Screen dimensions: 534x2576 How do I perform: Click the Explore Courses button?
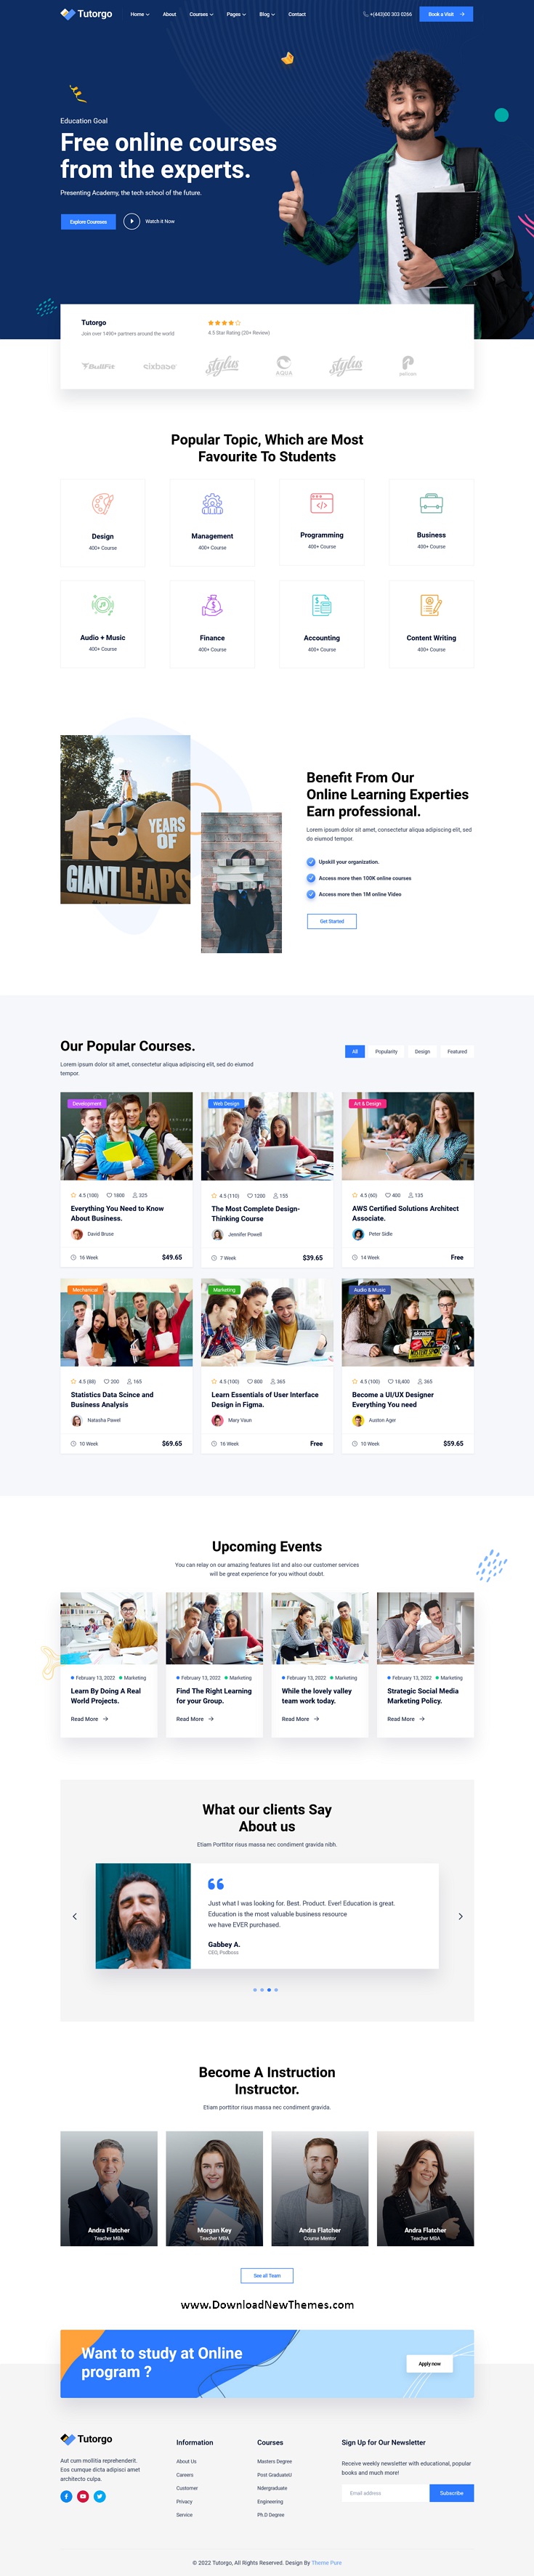click(x=88, y=221)
